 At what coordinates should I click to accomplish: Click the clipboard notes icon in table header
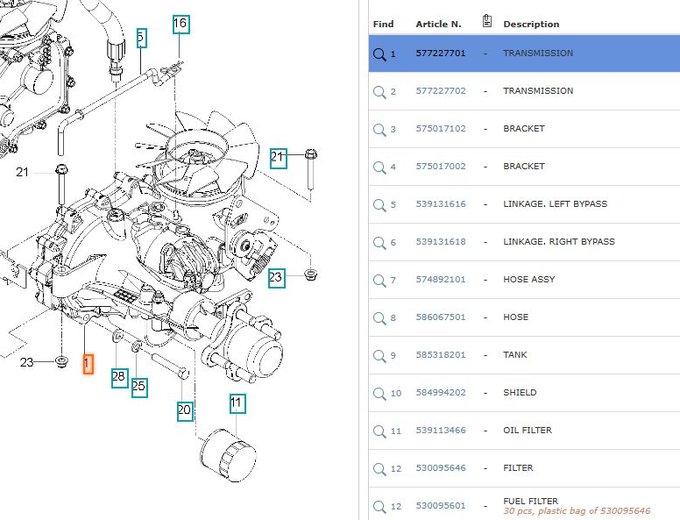tap(487, 21)
